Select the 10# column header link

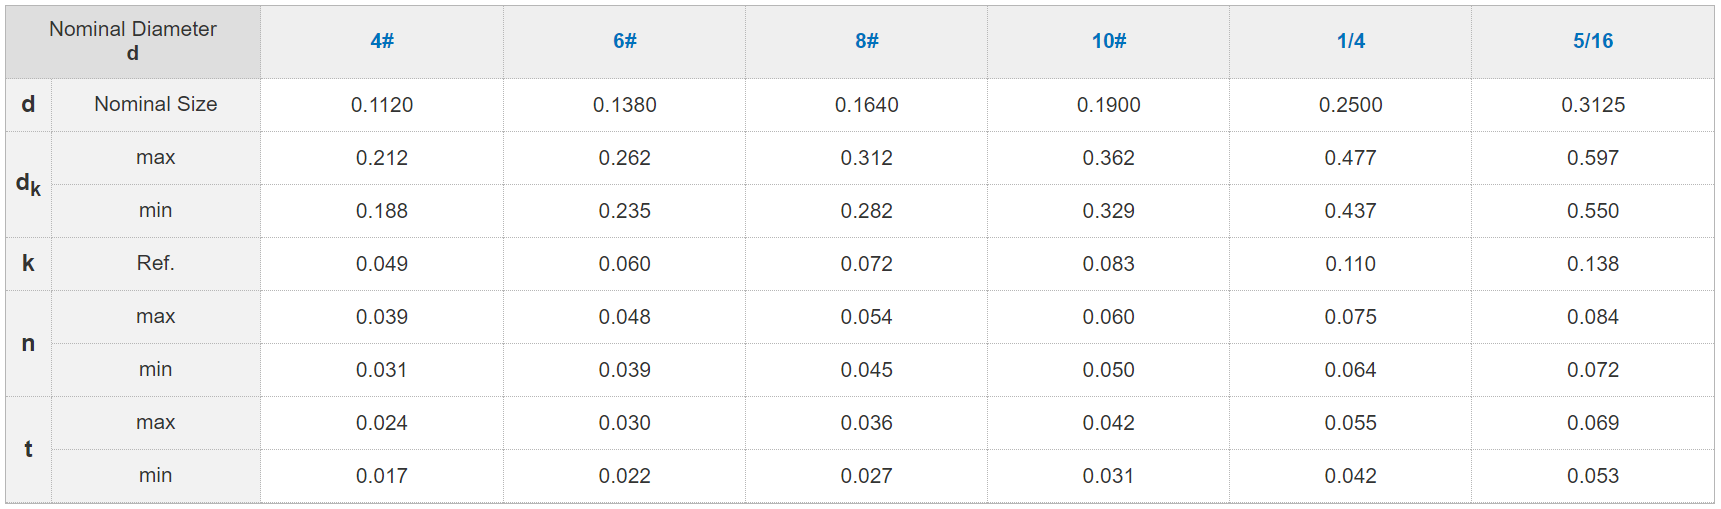[1109, 41]
